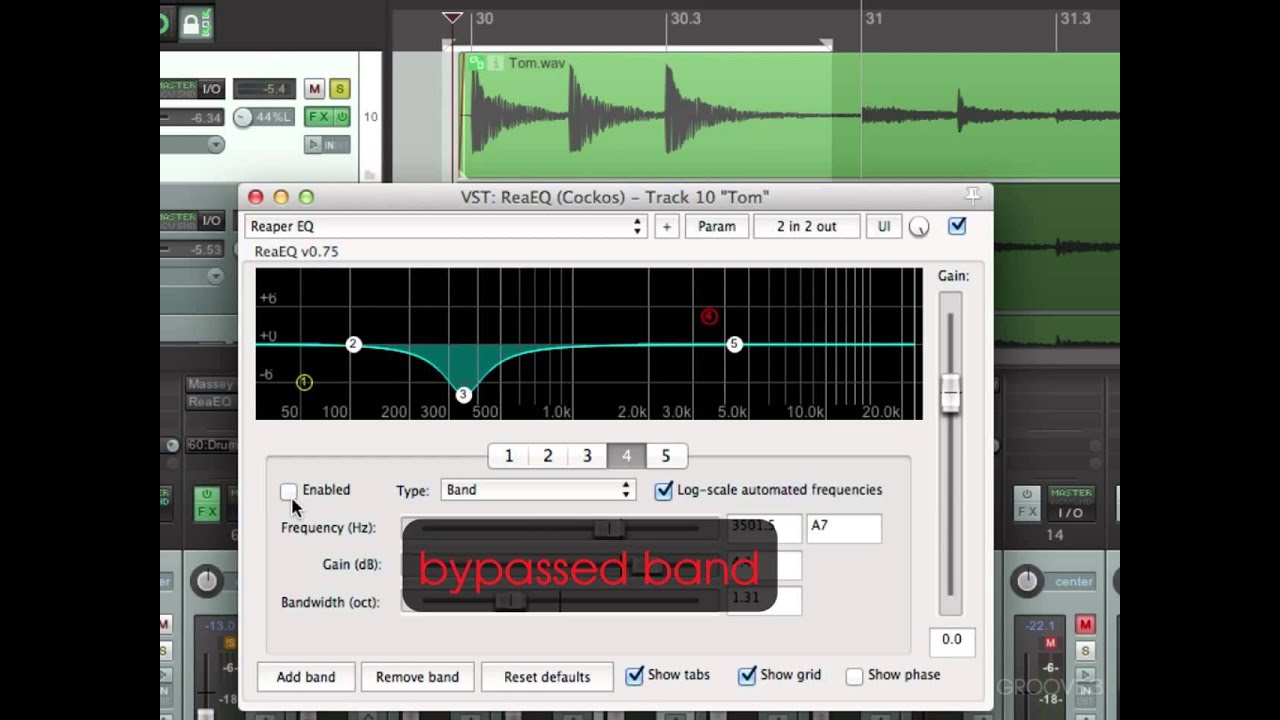Screen dimensions: 1280x720
Task: Select EQ band point 2 in graph
Action: click(x=353, y=344)
